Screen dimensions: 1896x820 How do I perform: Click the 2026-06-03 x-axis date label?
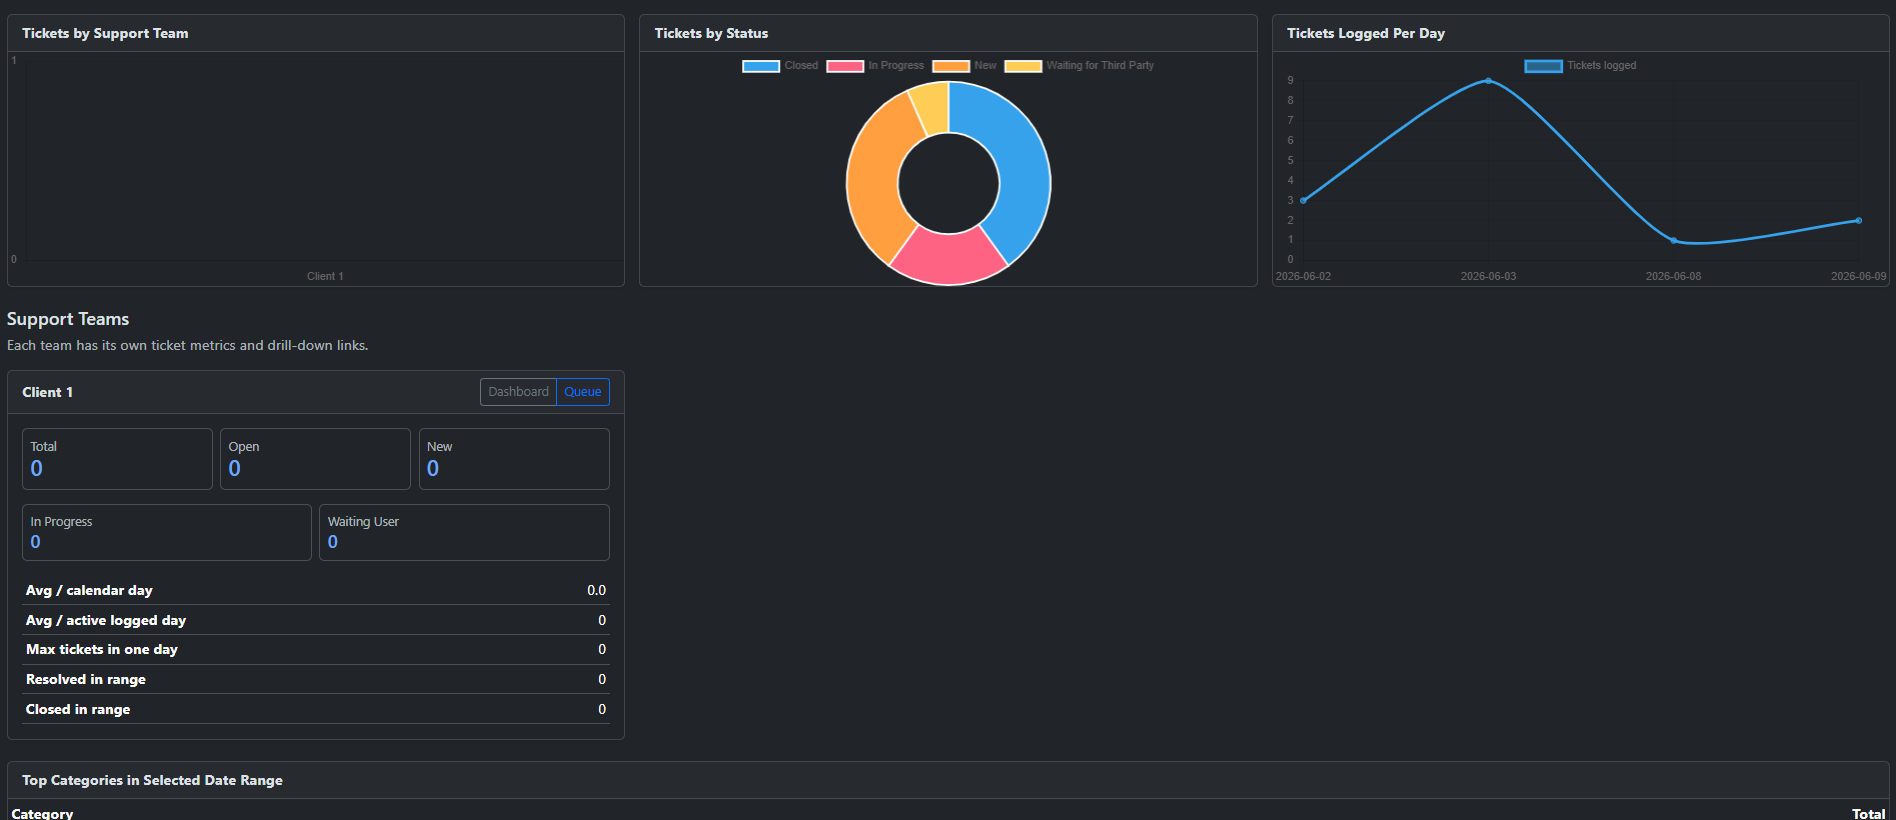point(1488,276)
